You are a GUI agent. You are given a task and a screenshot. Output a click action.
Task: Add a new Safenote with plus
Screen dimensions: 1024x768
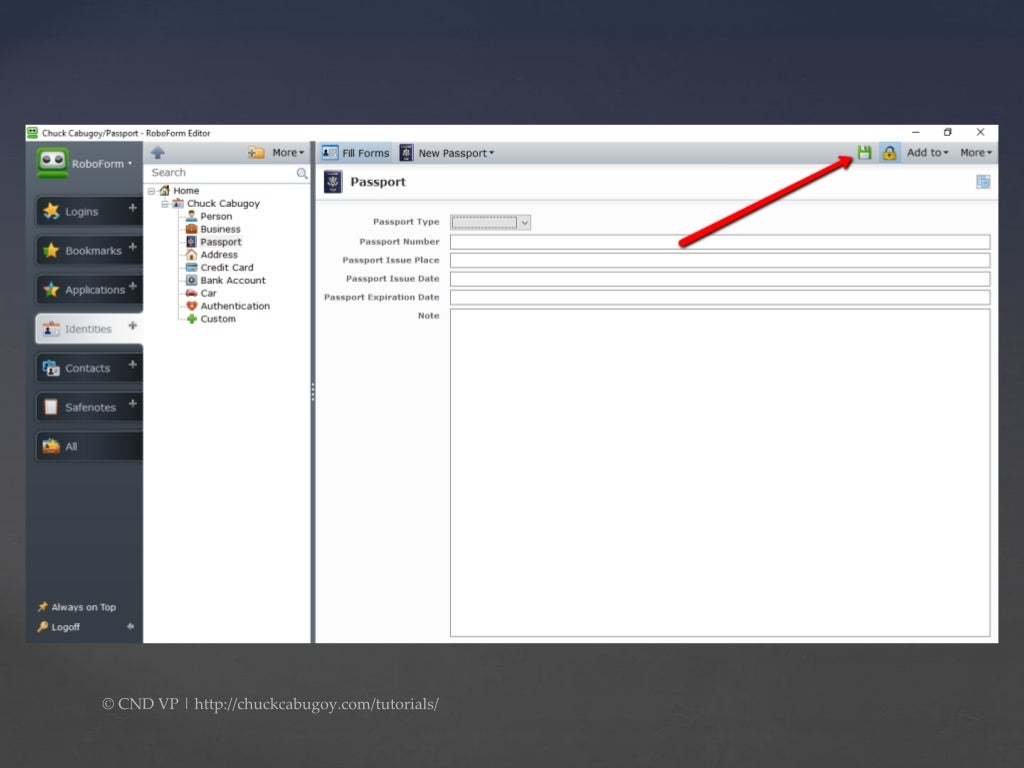coord(133,404)
